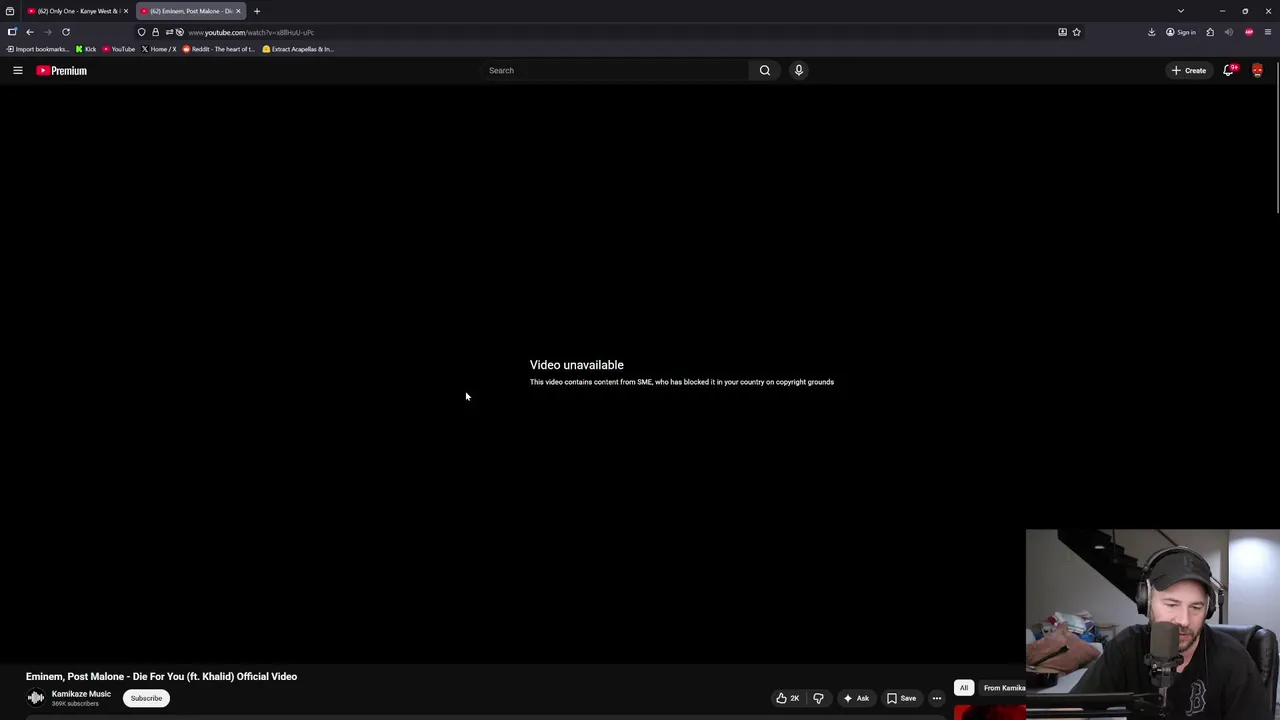Click the Create button
This screenshot has width=1280, height=720.
(1189, 70)
